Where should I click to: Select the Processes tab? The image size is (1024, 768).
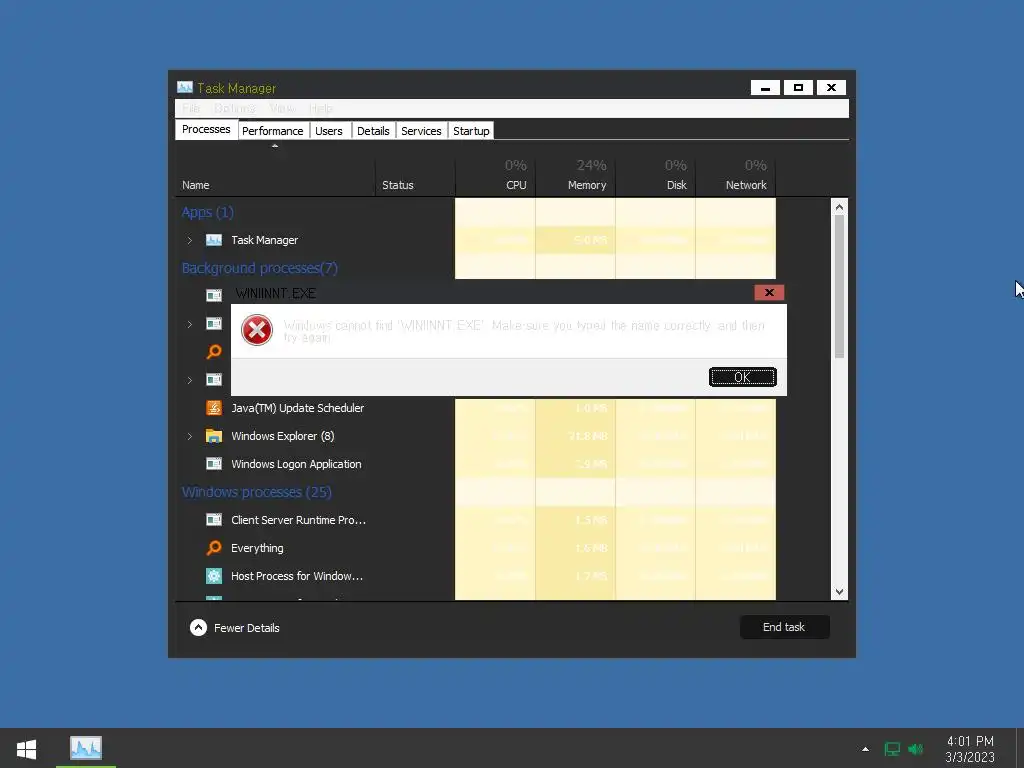(206, 129)
